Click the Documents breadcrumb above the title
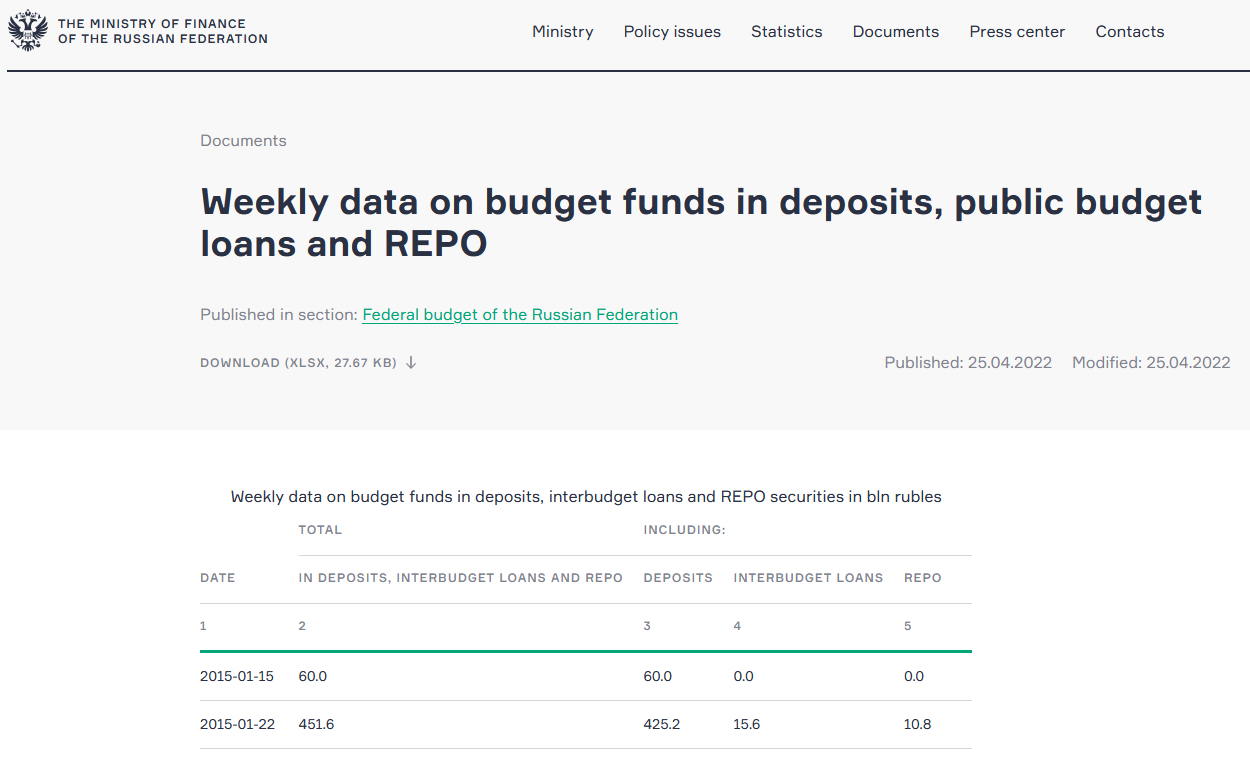The height and width of the screenshot is (759, 1250). click(243, 141)
